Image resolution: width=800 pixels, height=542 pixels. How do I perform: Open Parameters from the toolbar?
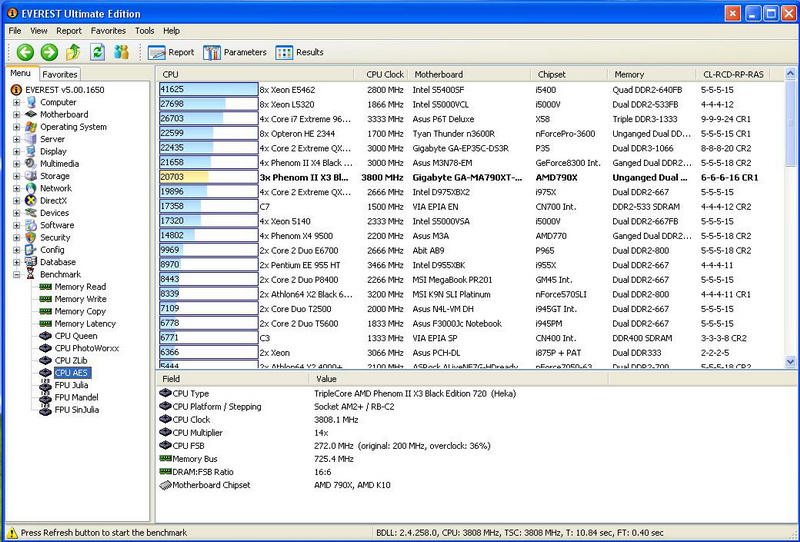(x=235, y=52)
